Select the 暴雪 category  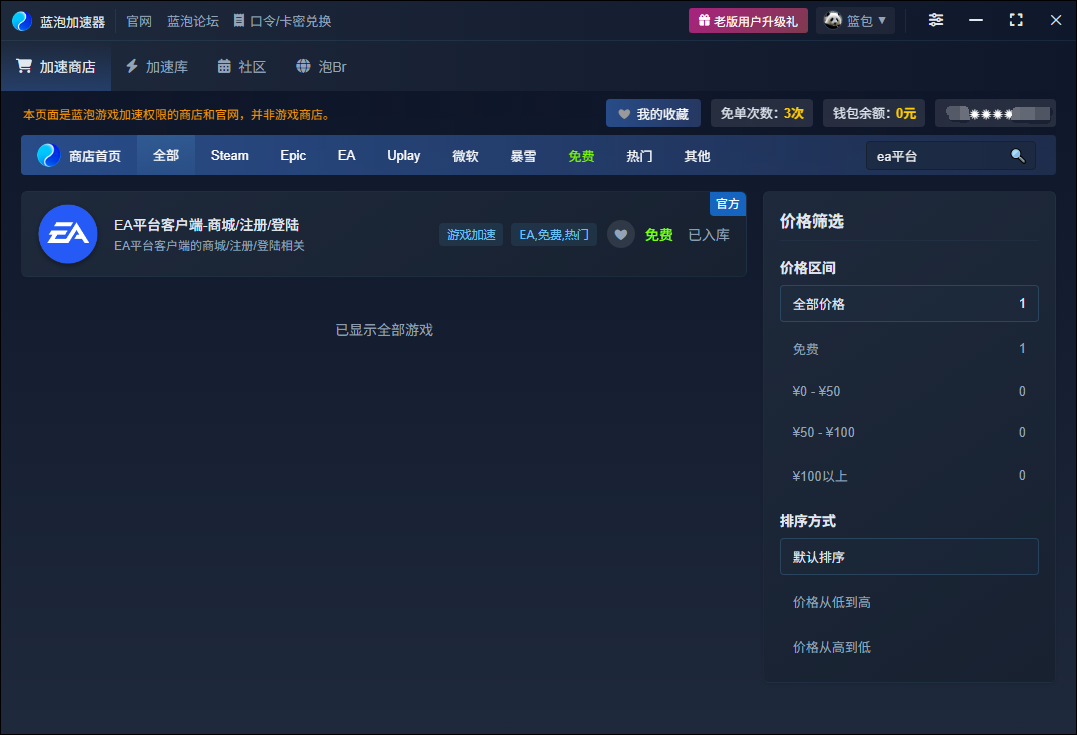(523, 156)
